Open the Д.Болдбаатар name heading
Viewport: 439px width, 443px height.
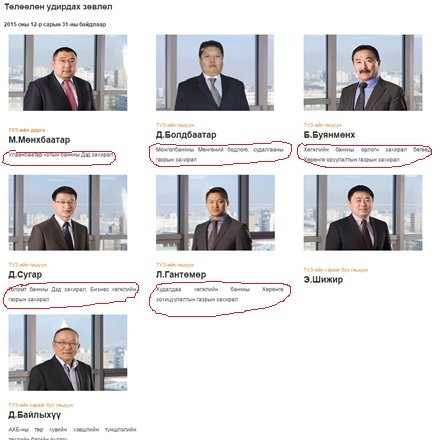(186, 135)
